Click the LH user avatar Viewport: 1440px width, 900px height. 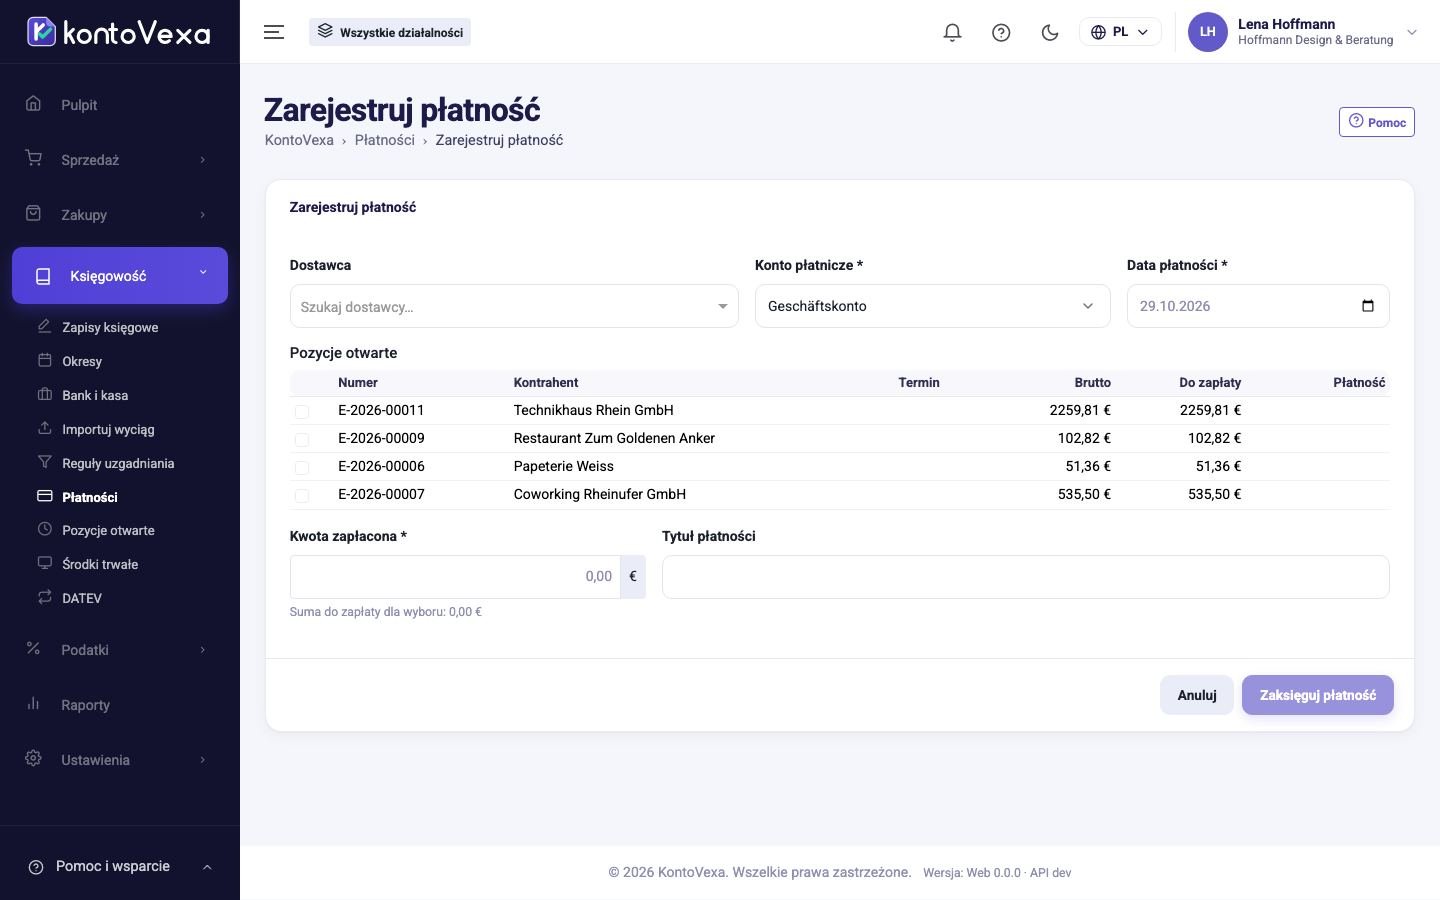click(1207, 32)
